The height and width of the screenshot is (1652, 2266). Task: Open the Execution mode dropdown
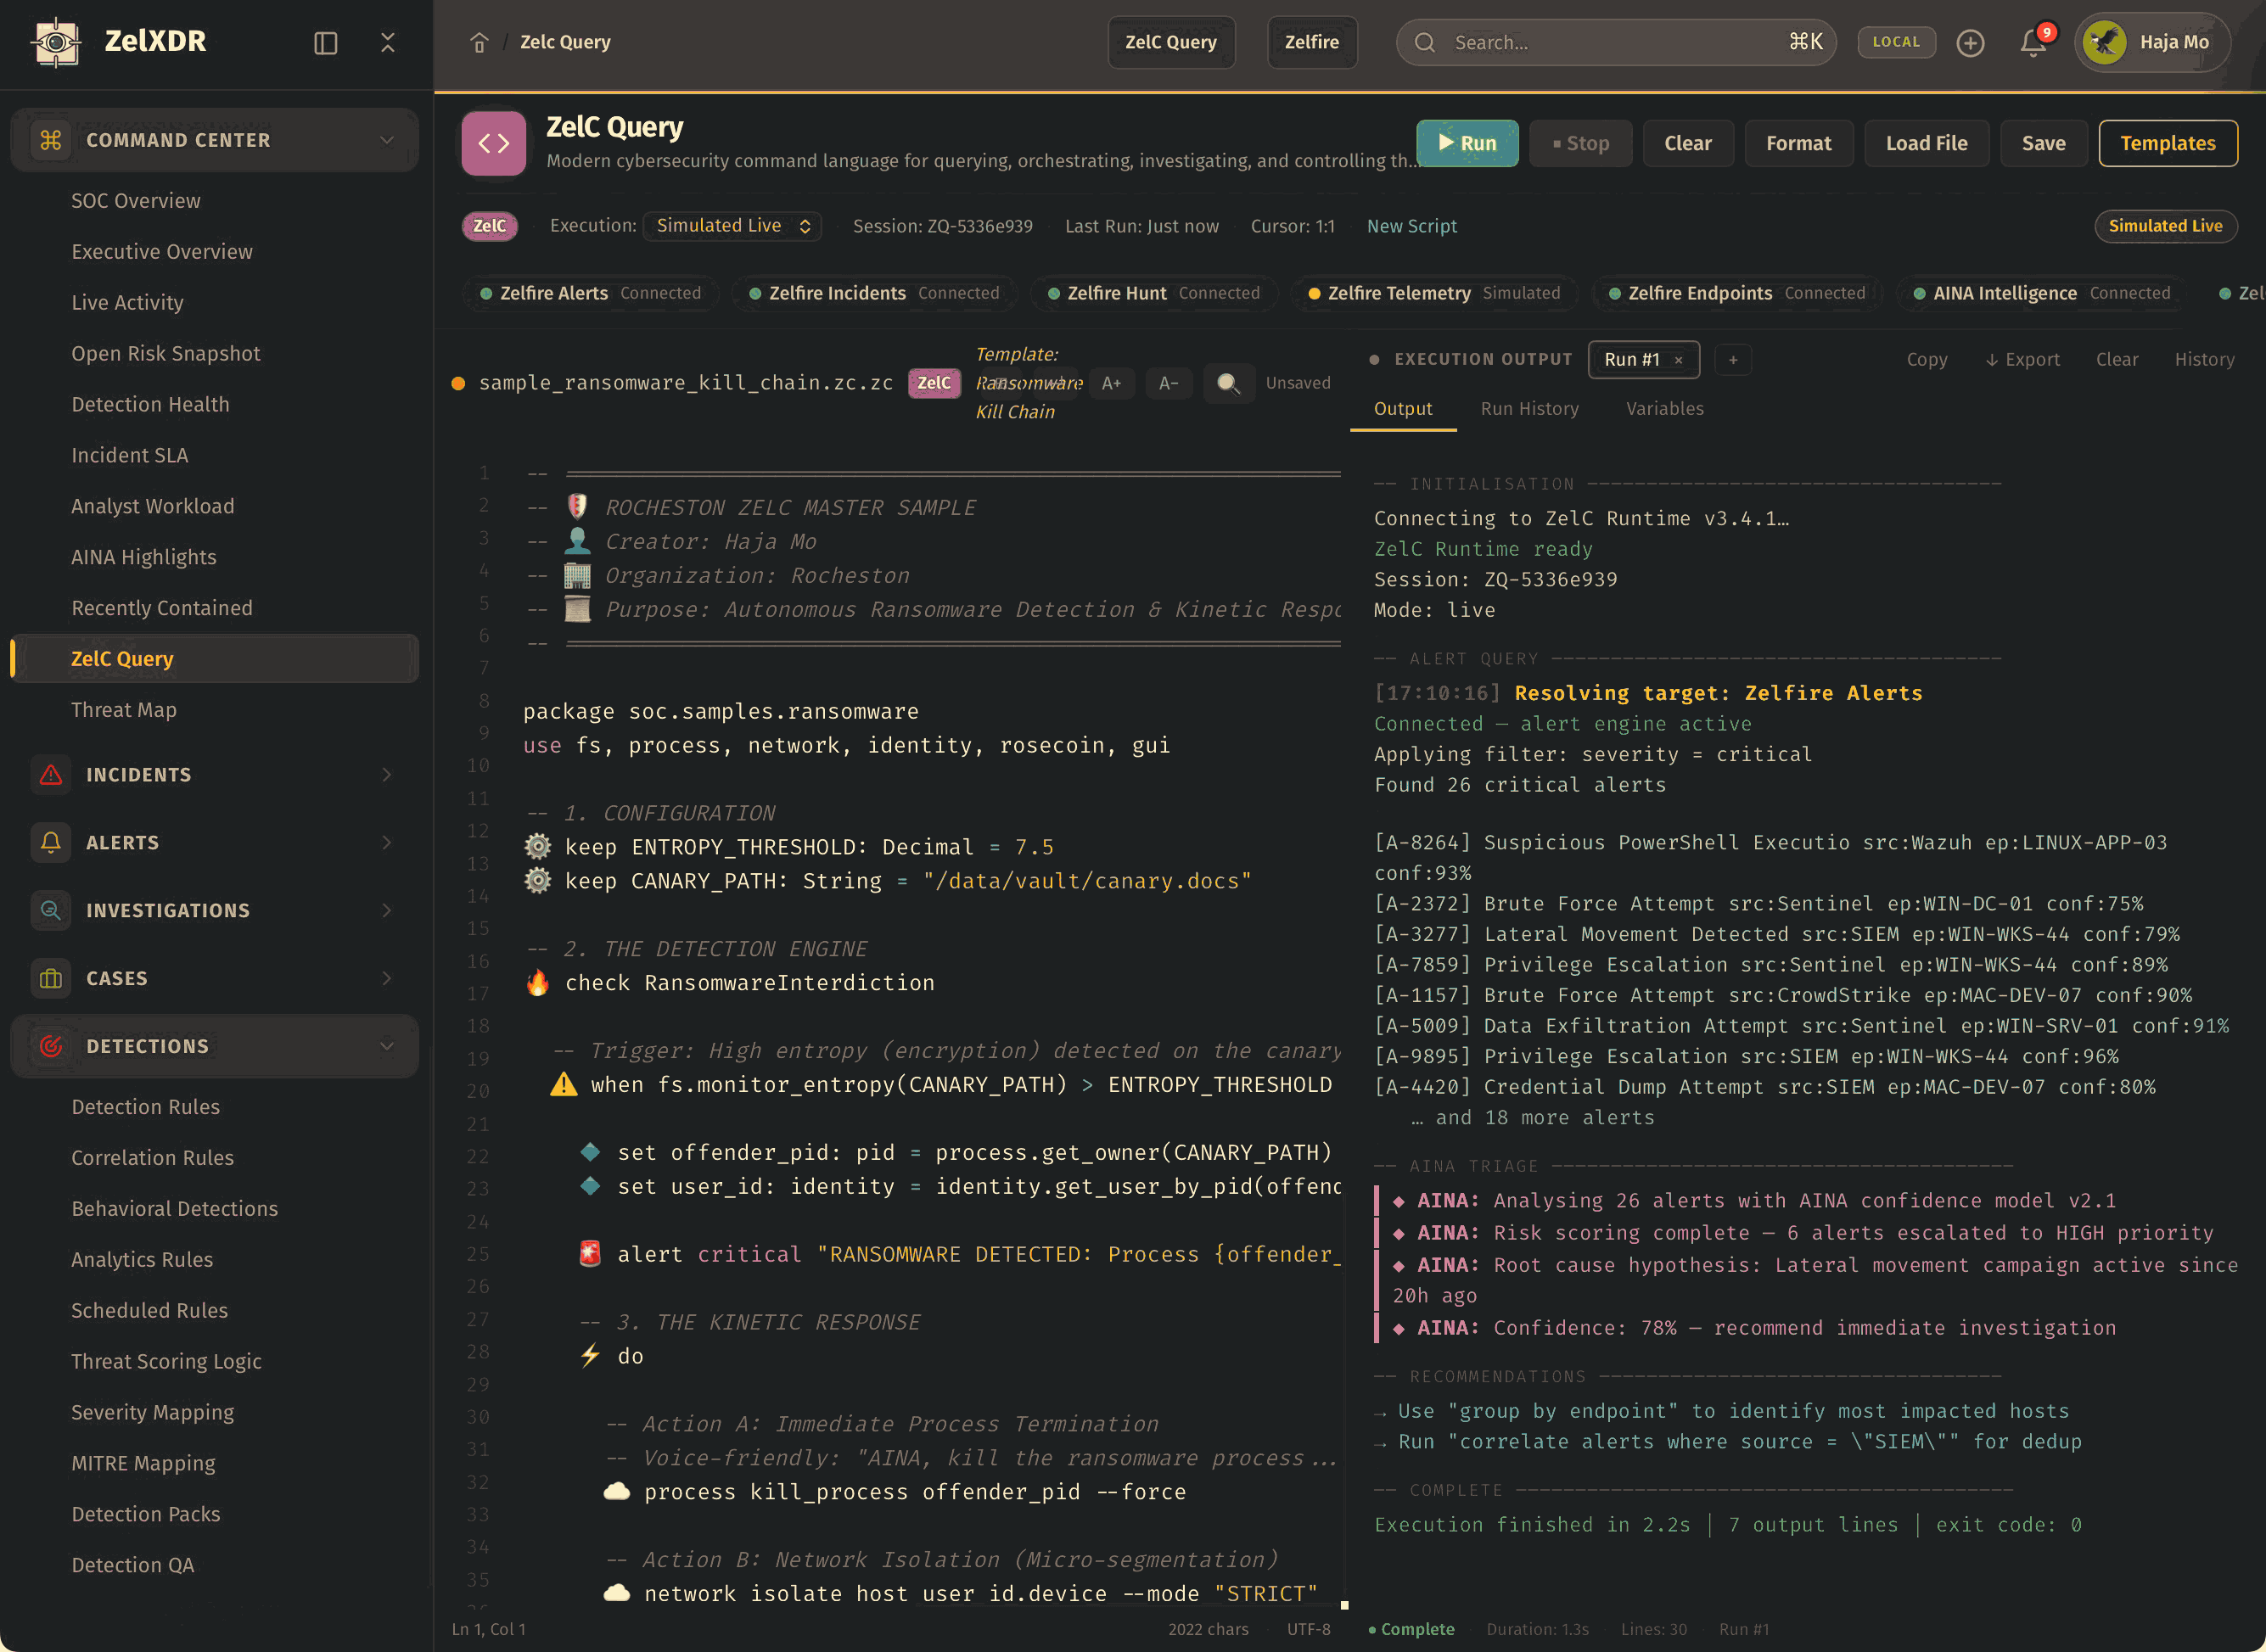point(732,226)
